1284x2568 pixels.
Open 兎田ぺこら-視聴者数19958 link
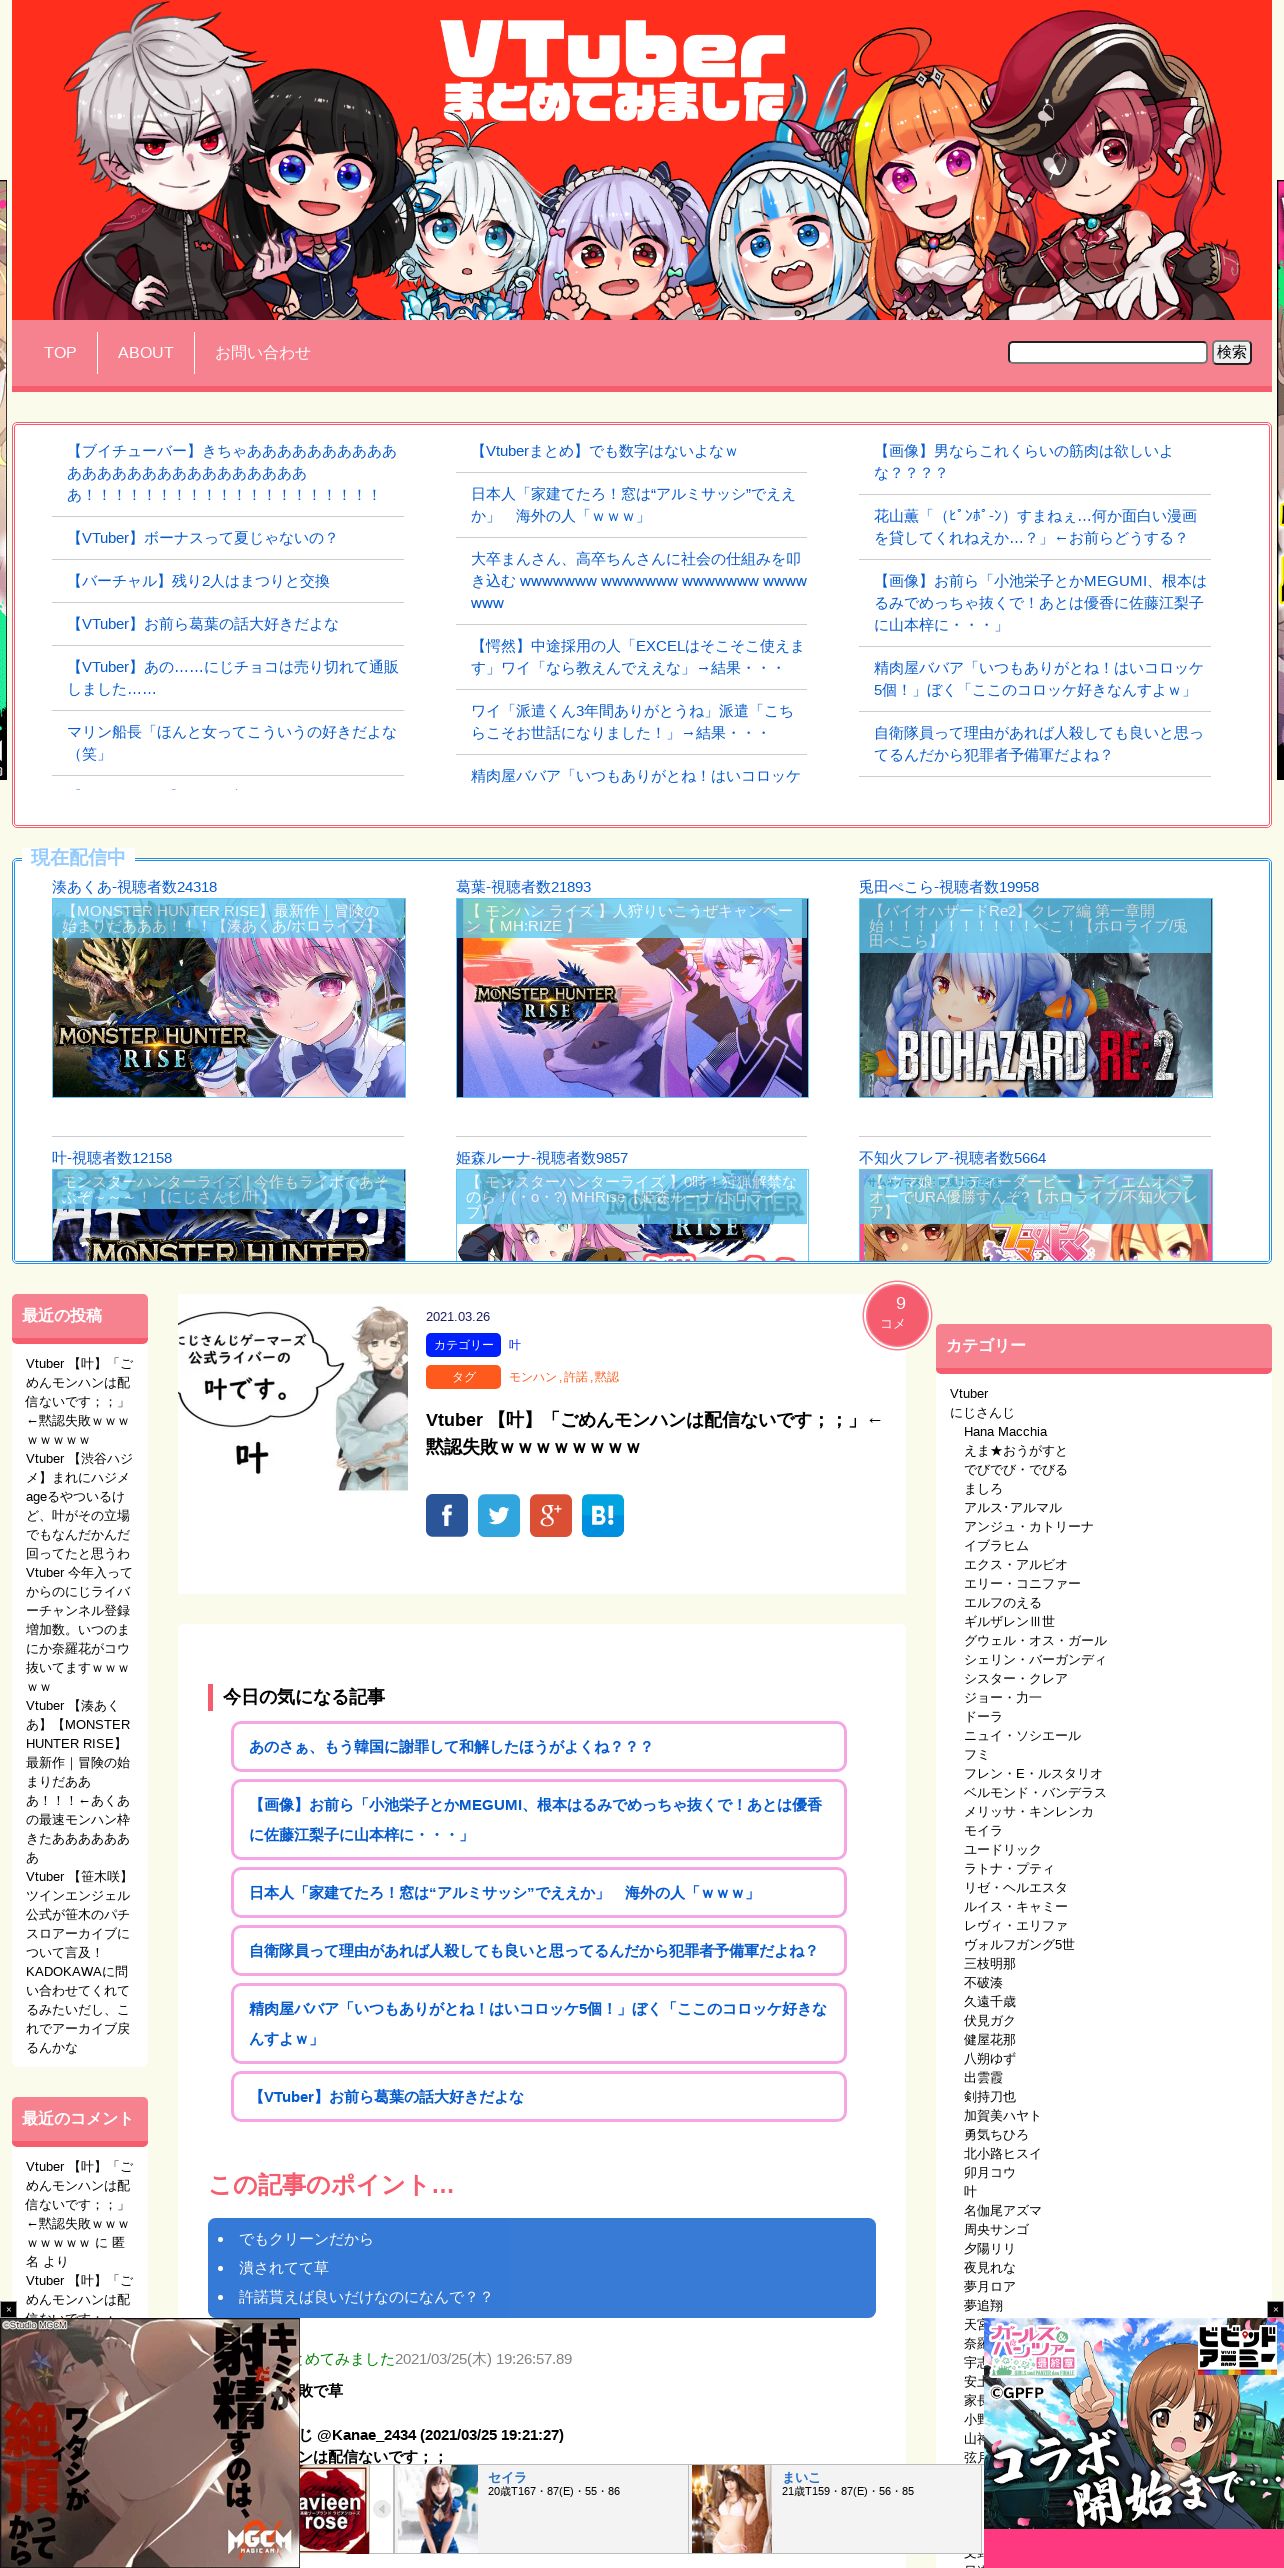(948, 887)
